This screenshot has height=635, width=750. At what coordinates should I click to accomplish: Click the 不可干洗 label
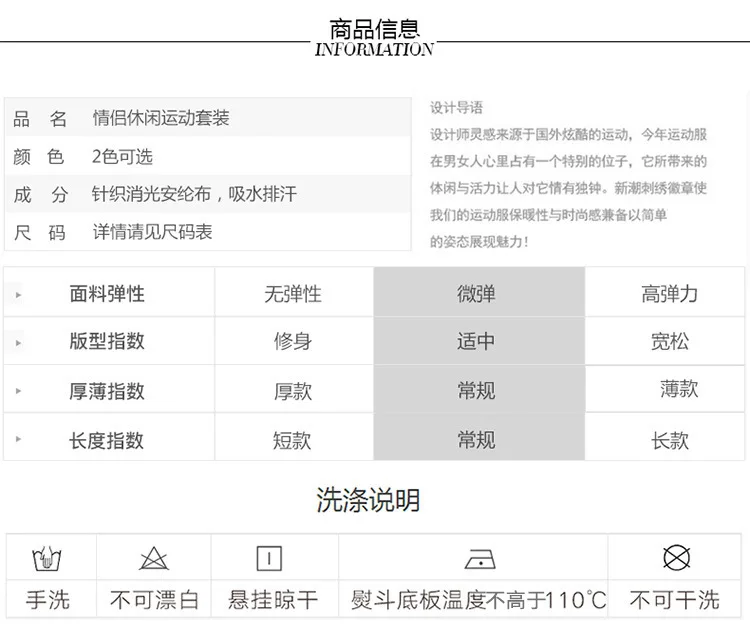674,600
